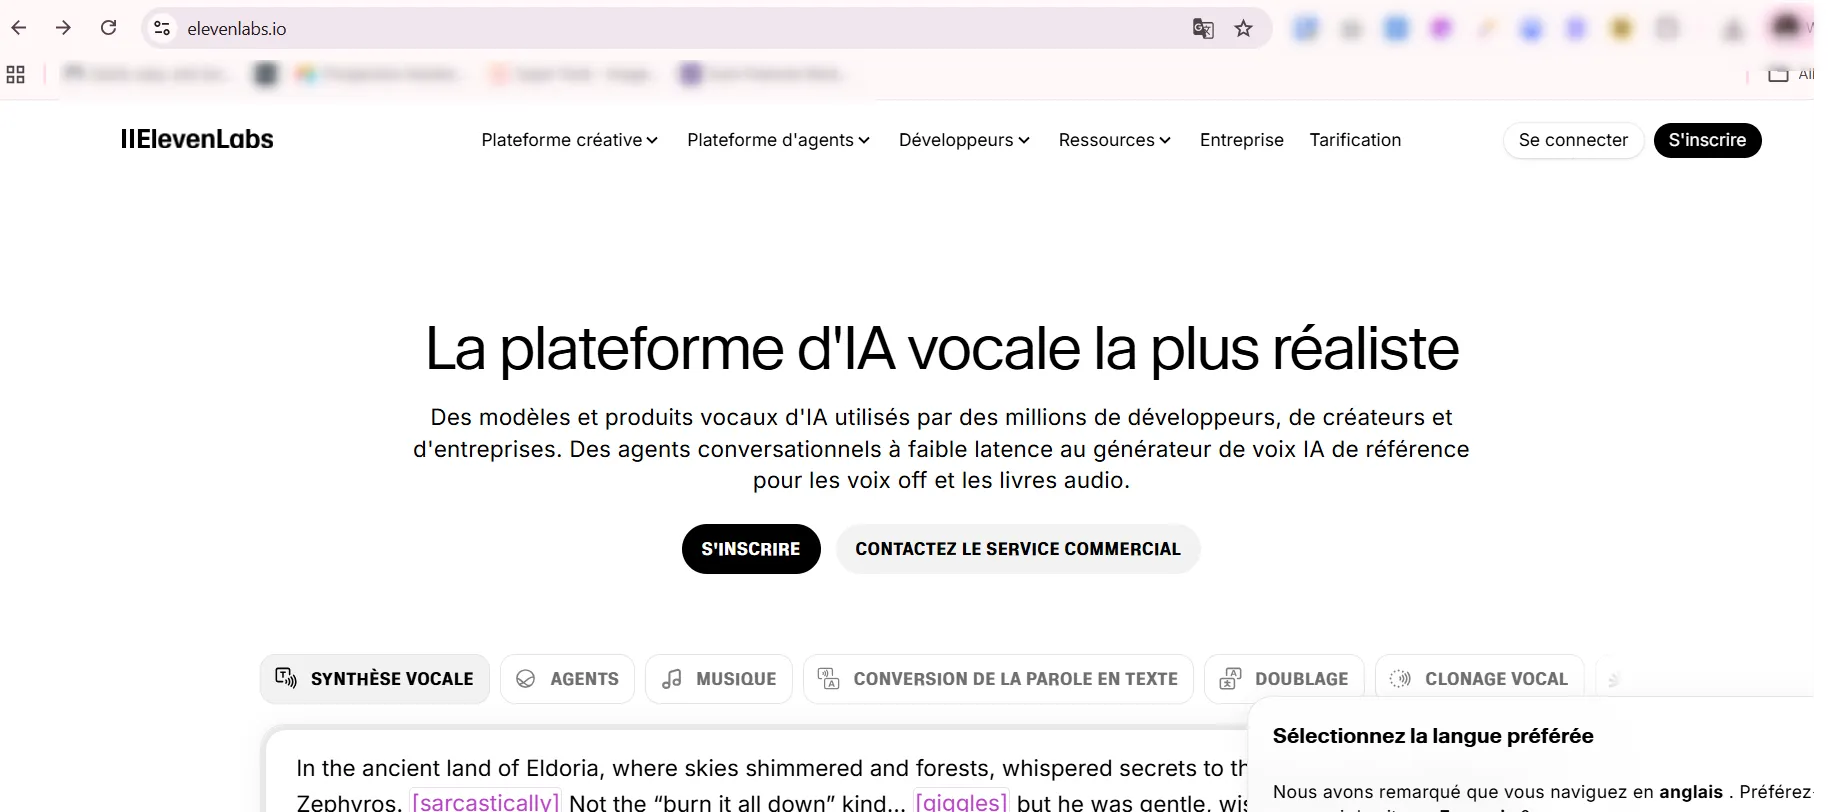1837x812 pixels.
Task: Click Contactez le service commercial
Action: click(x=1018, y=549)
